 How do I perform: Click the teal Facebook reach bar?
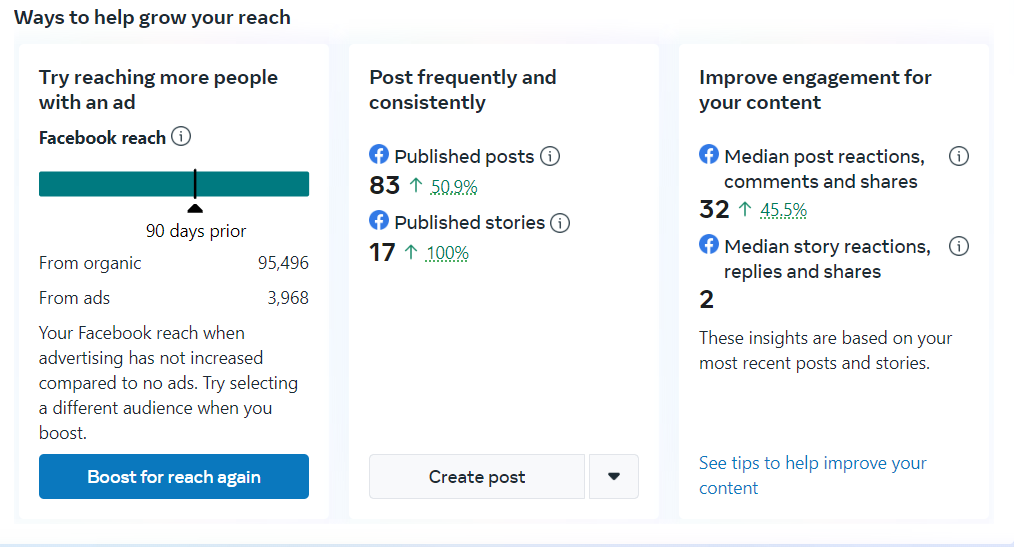(120, 184)
